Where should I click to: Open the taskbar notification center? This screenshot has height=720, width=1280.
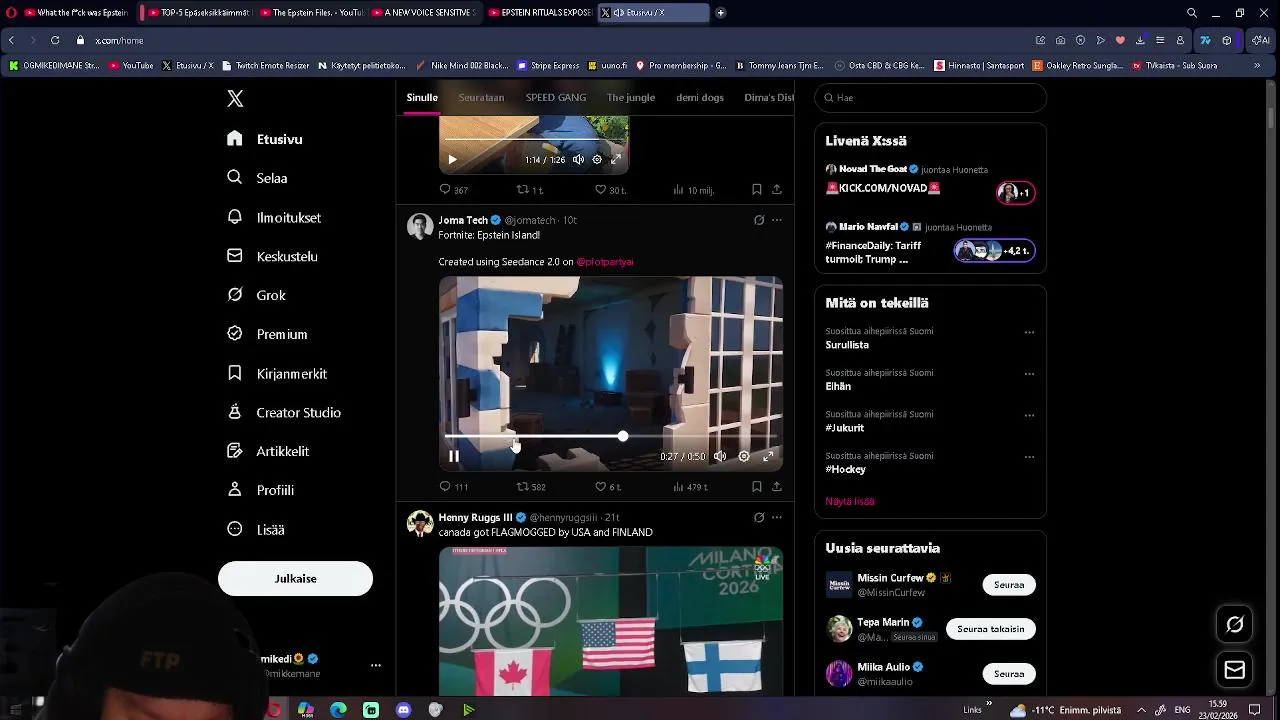[1255, 710]
